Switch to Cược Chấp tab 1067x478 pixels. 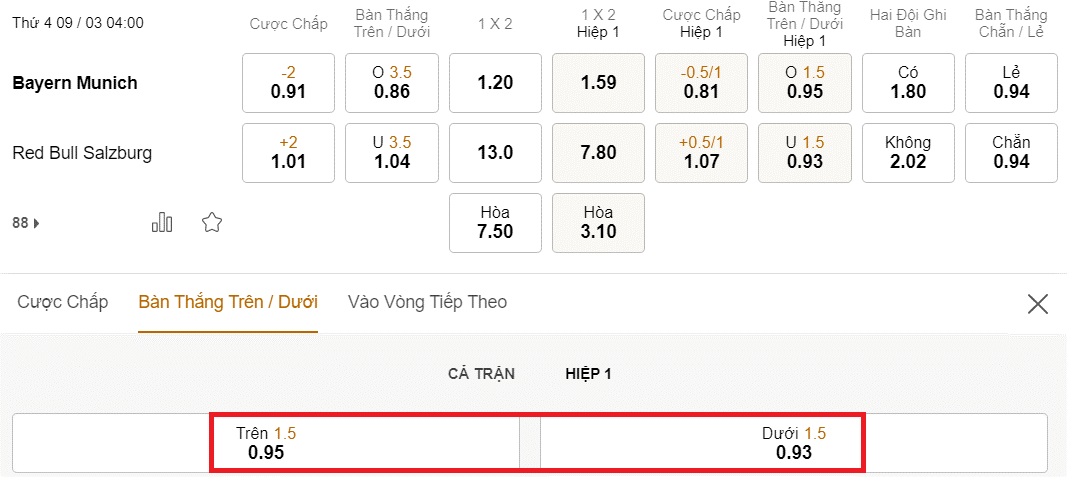[x=62, y=302]
